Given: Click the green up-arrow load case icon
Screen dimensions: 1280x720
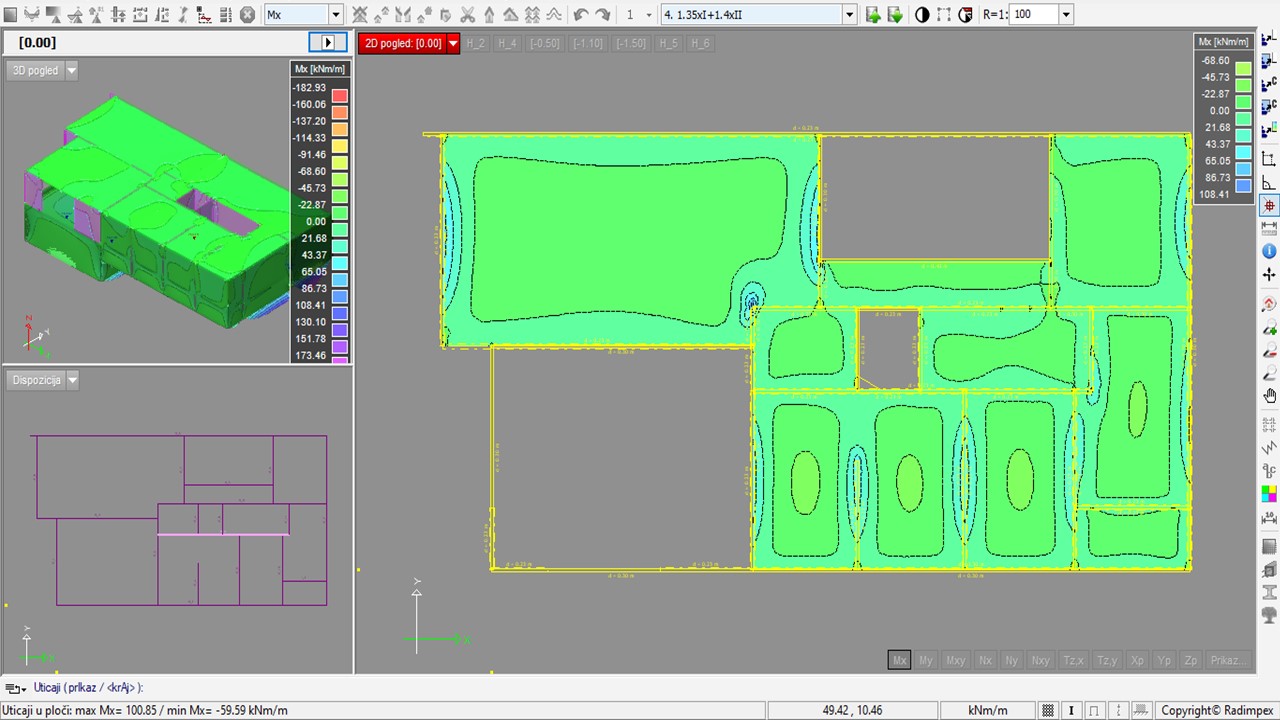Looking at the screenshot, I should (x=873, y=15).
